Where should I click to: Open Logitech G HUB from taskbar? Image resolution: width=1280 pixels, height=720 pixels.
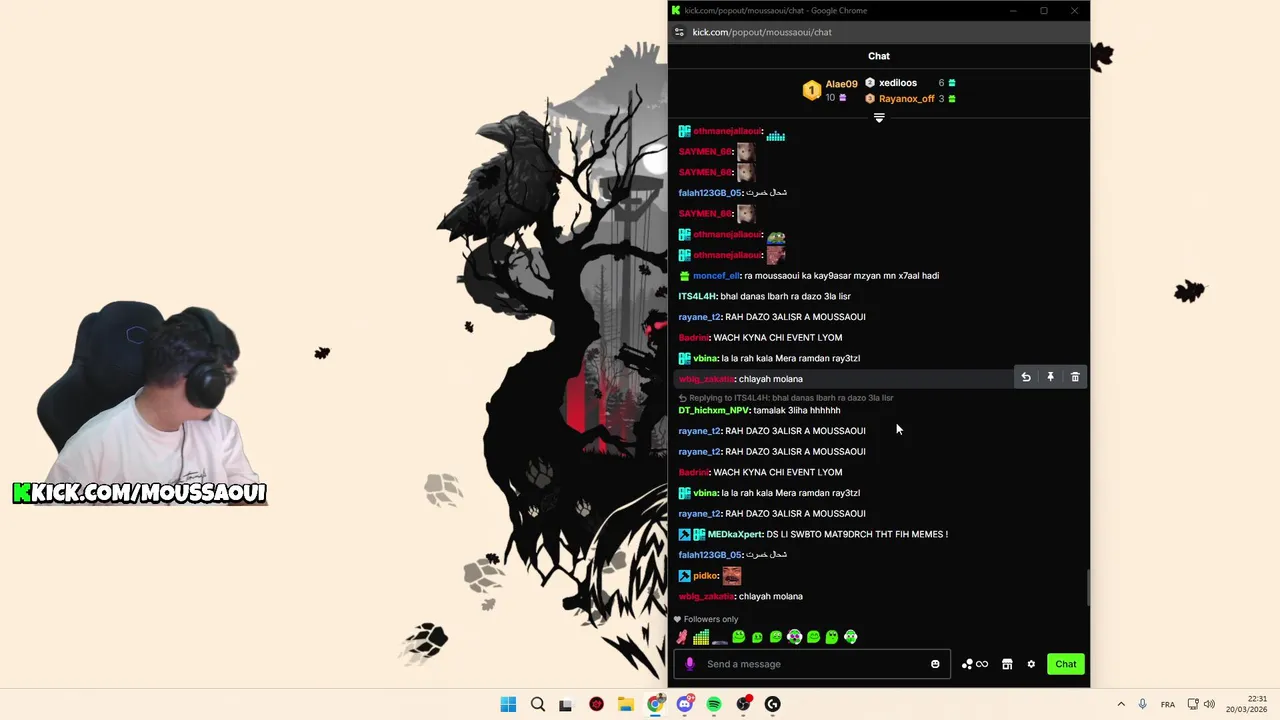[x=772, y=704]
